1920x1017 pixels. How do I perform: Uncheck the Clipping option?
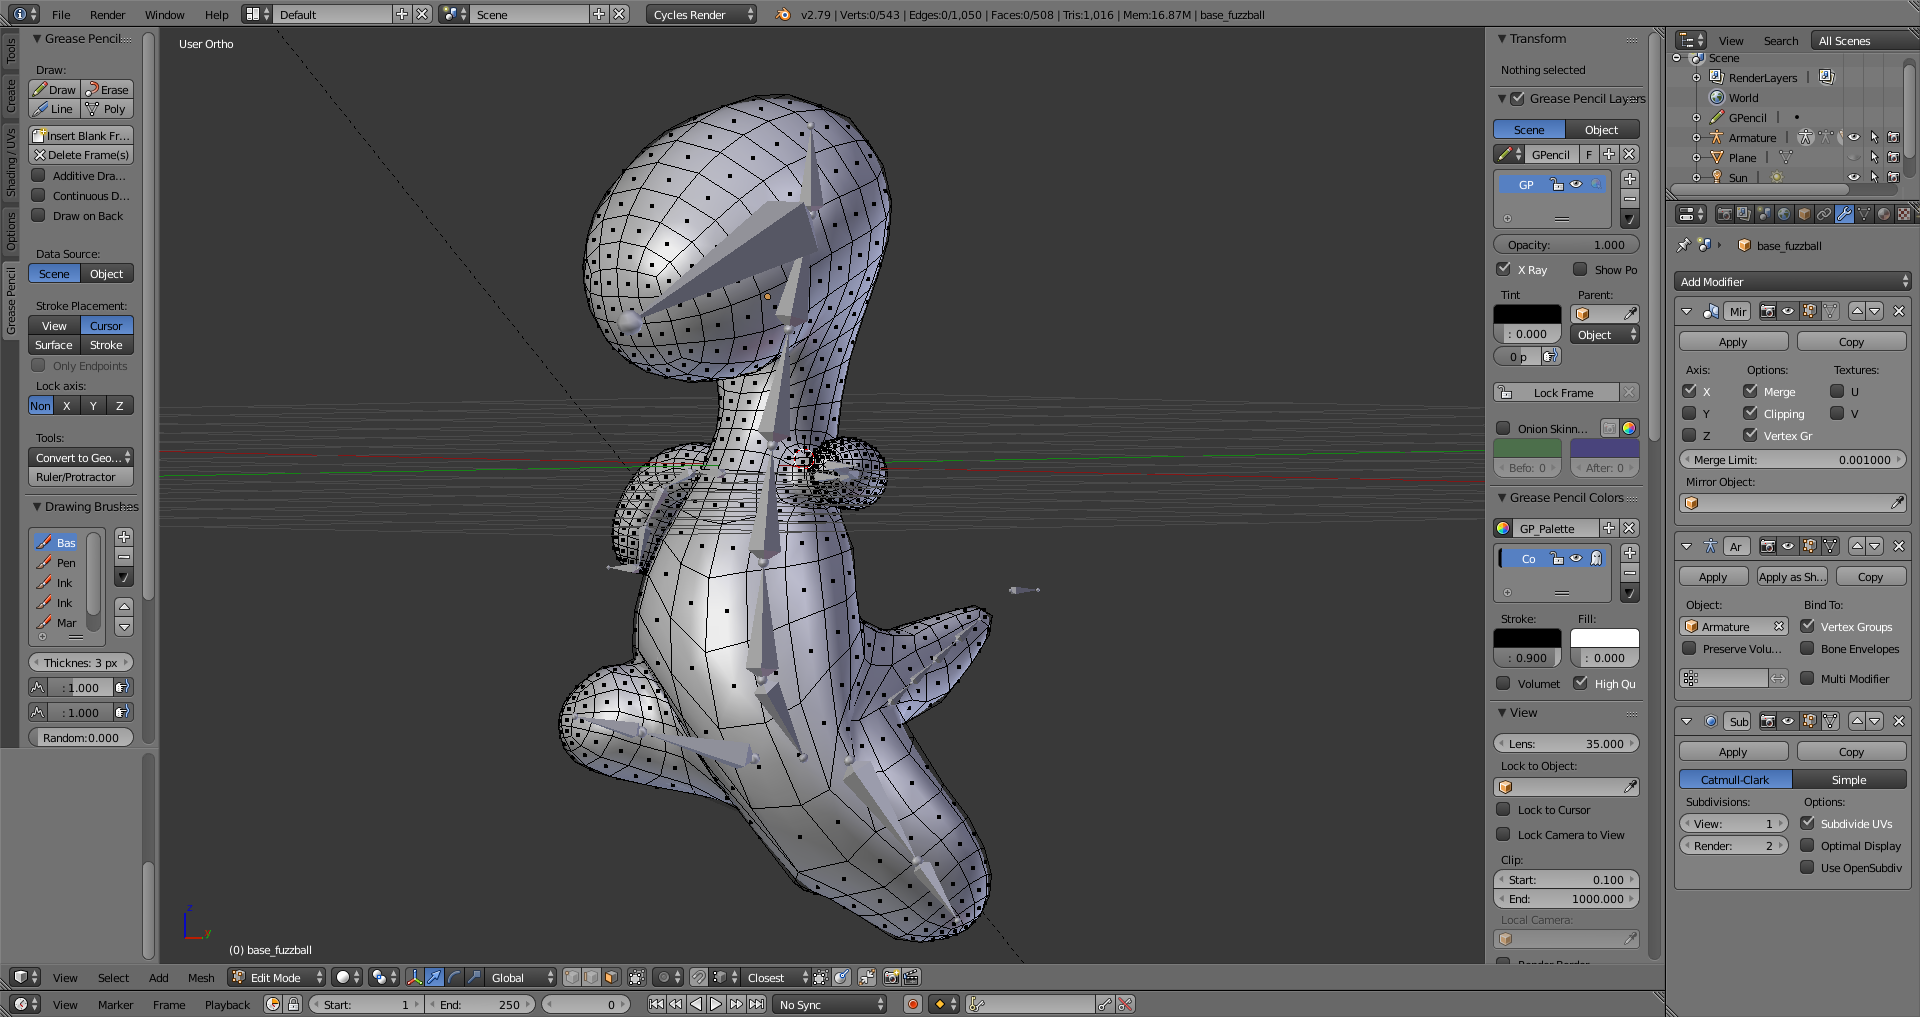1751,413
